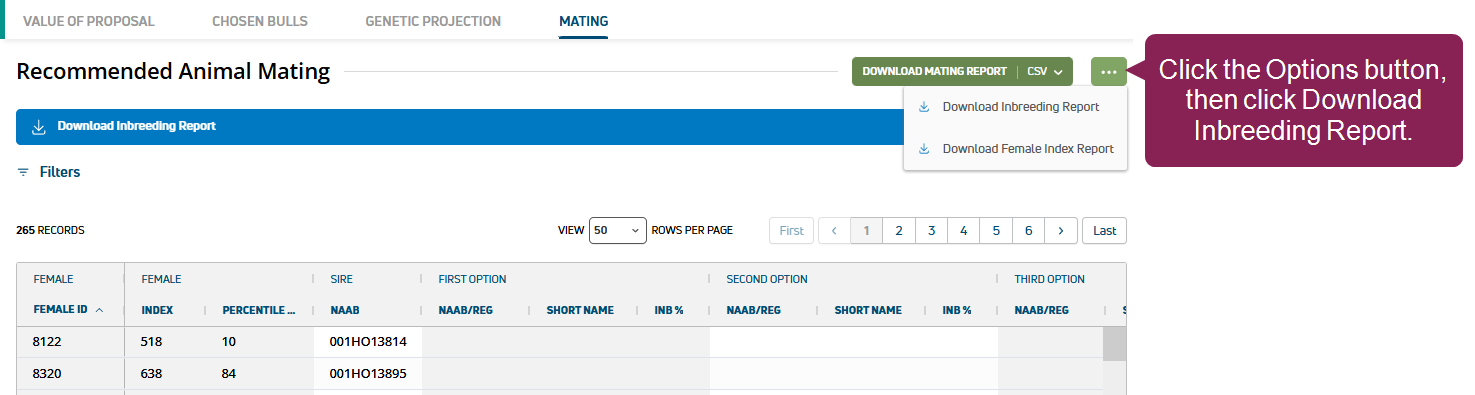Click Download Mating Report button
The width and height of the screenshot is (1475, 395).
[x=934, y=71]
